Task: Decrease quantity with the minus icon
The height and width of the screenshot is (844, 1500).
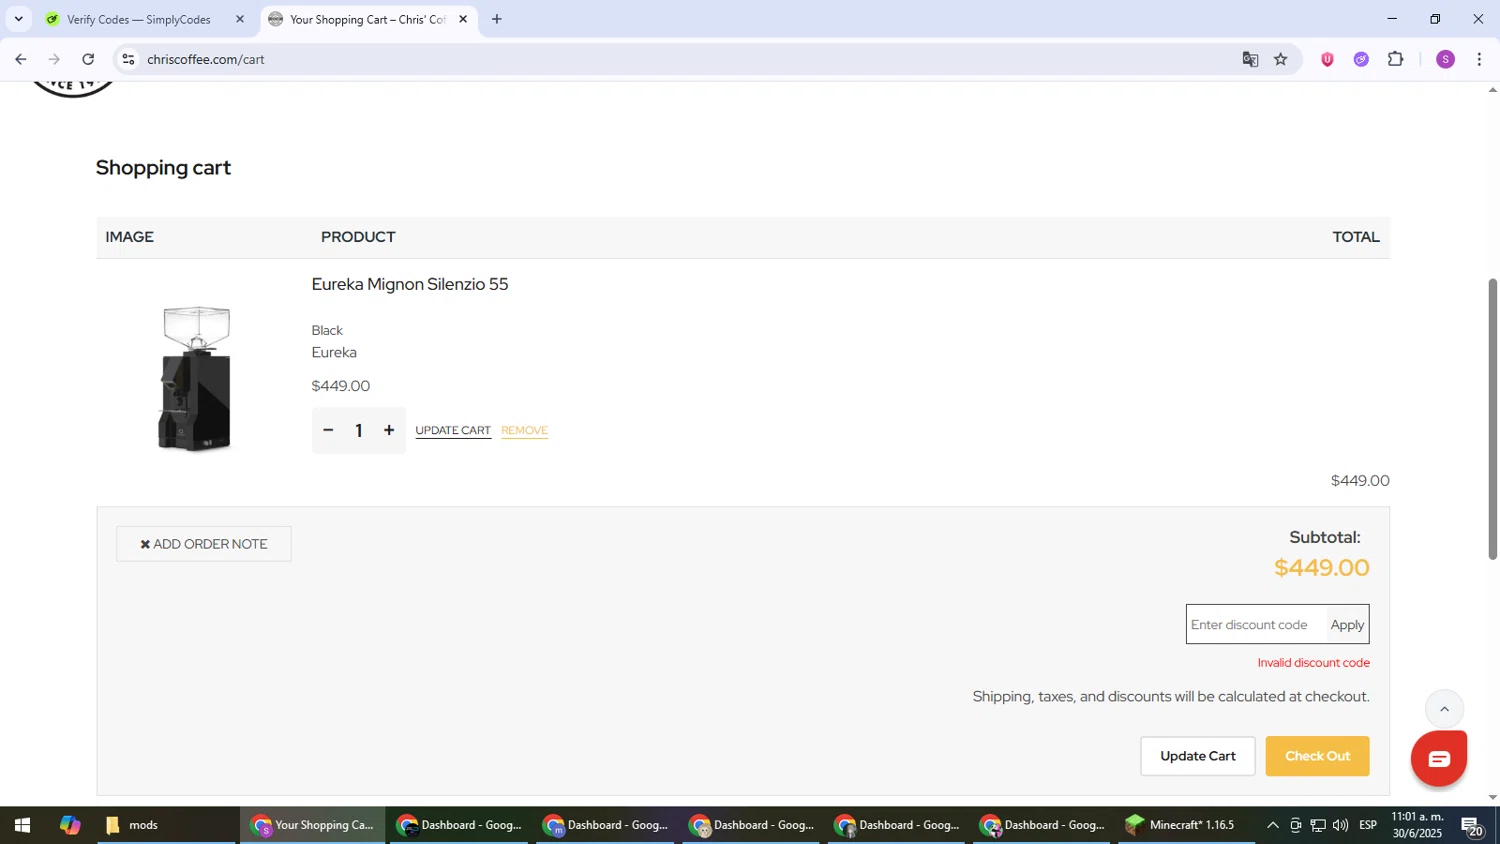Action: pyautogui.click(x=328, y=430)
